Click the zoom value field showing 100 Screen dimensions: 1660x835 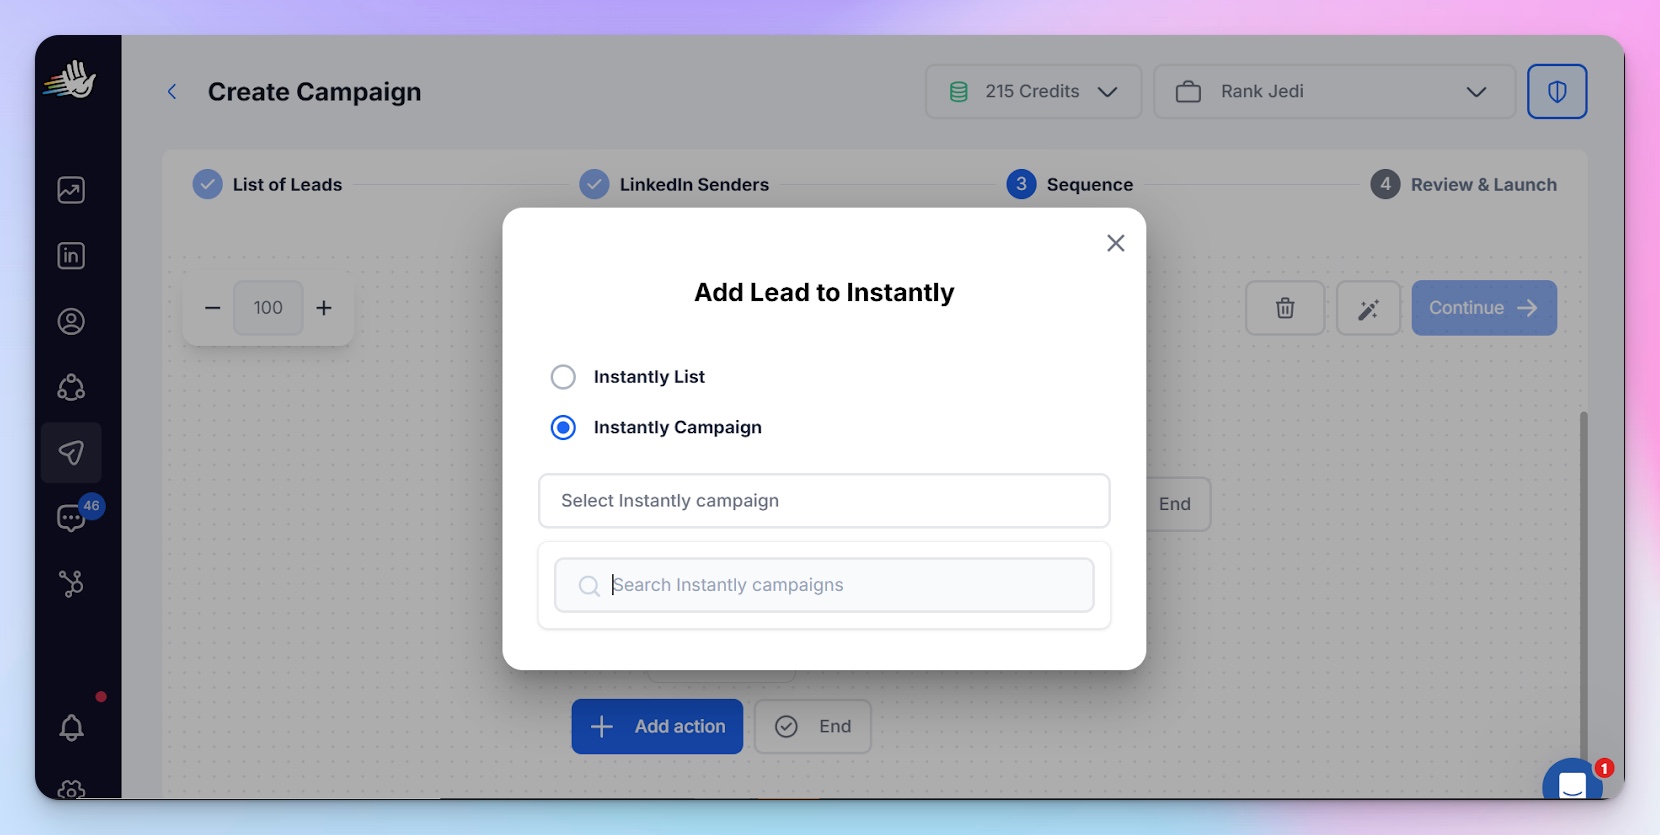[x=268, y=308]
